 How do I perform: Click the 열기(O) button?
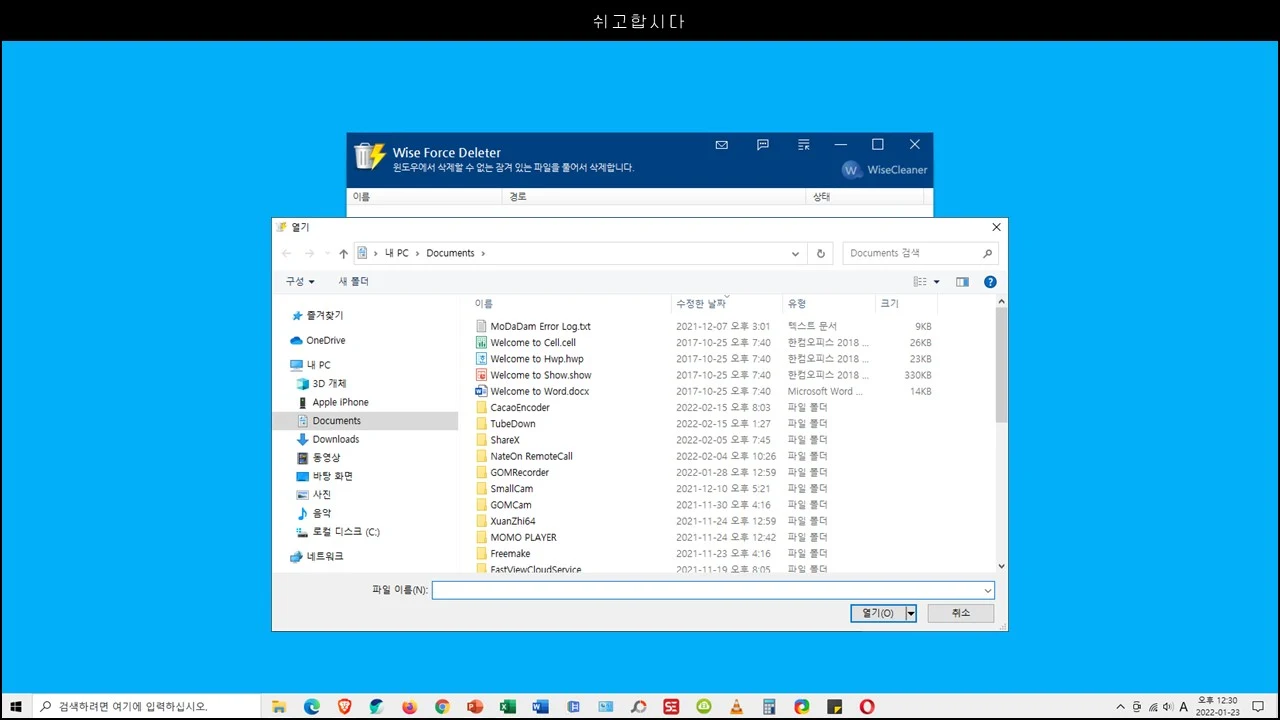tap(878, 613)
